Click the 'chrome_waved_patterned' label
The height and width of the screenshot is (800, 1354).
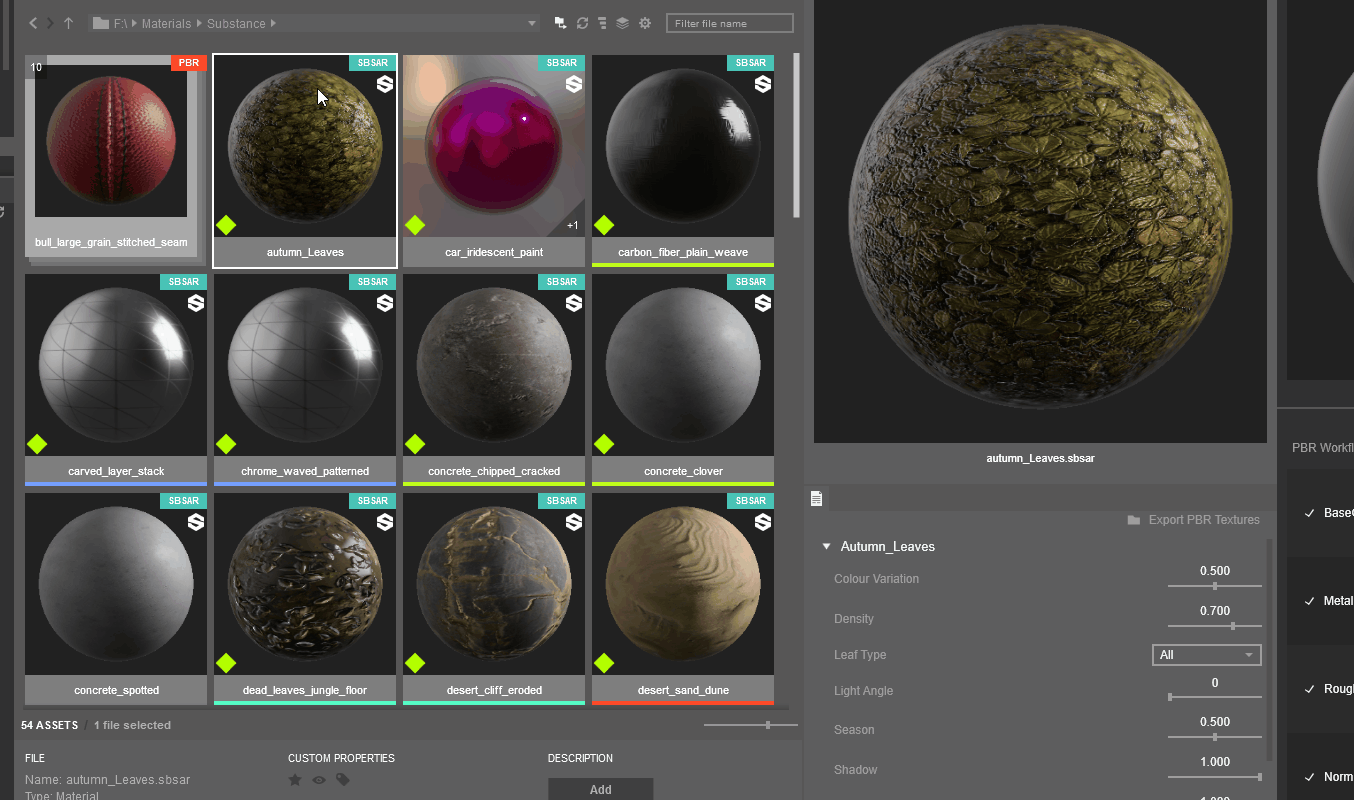pyautogui.click(x=305, y=471)
